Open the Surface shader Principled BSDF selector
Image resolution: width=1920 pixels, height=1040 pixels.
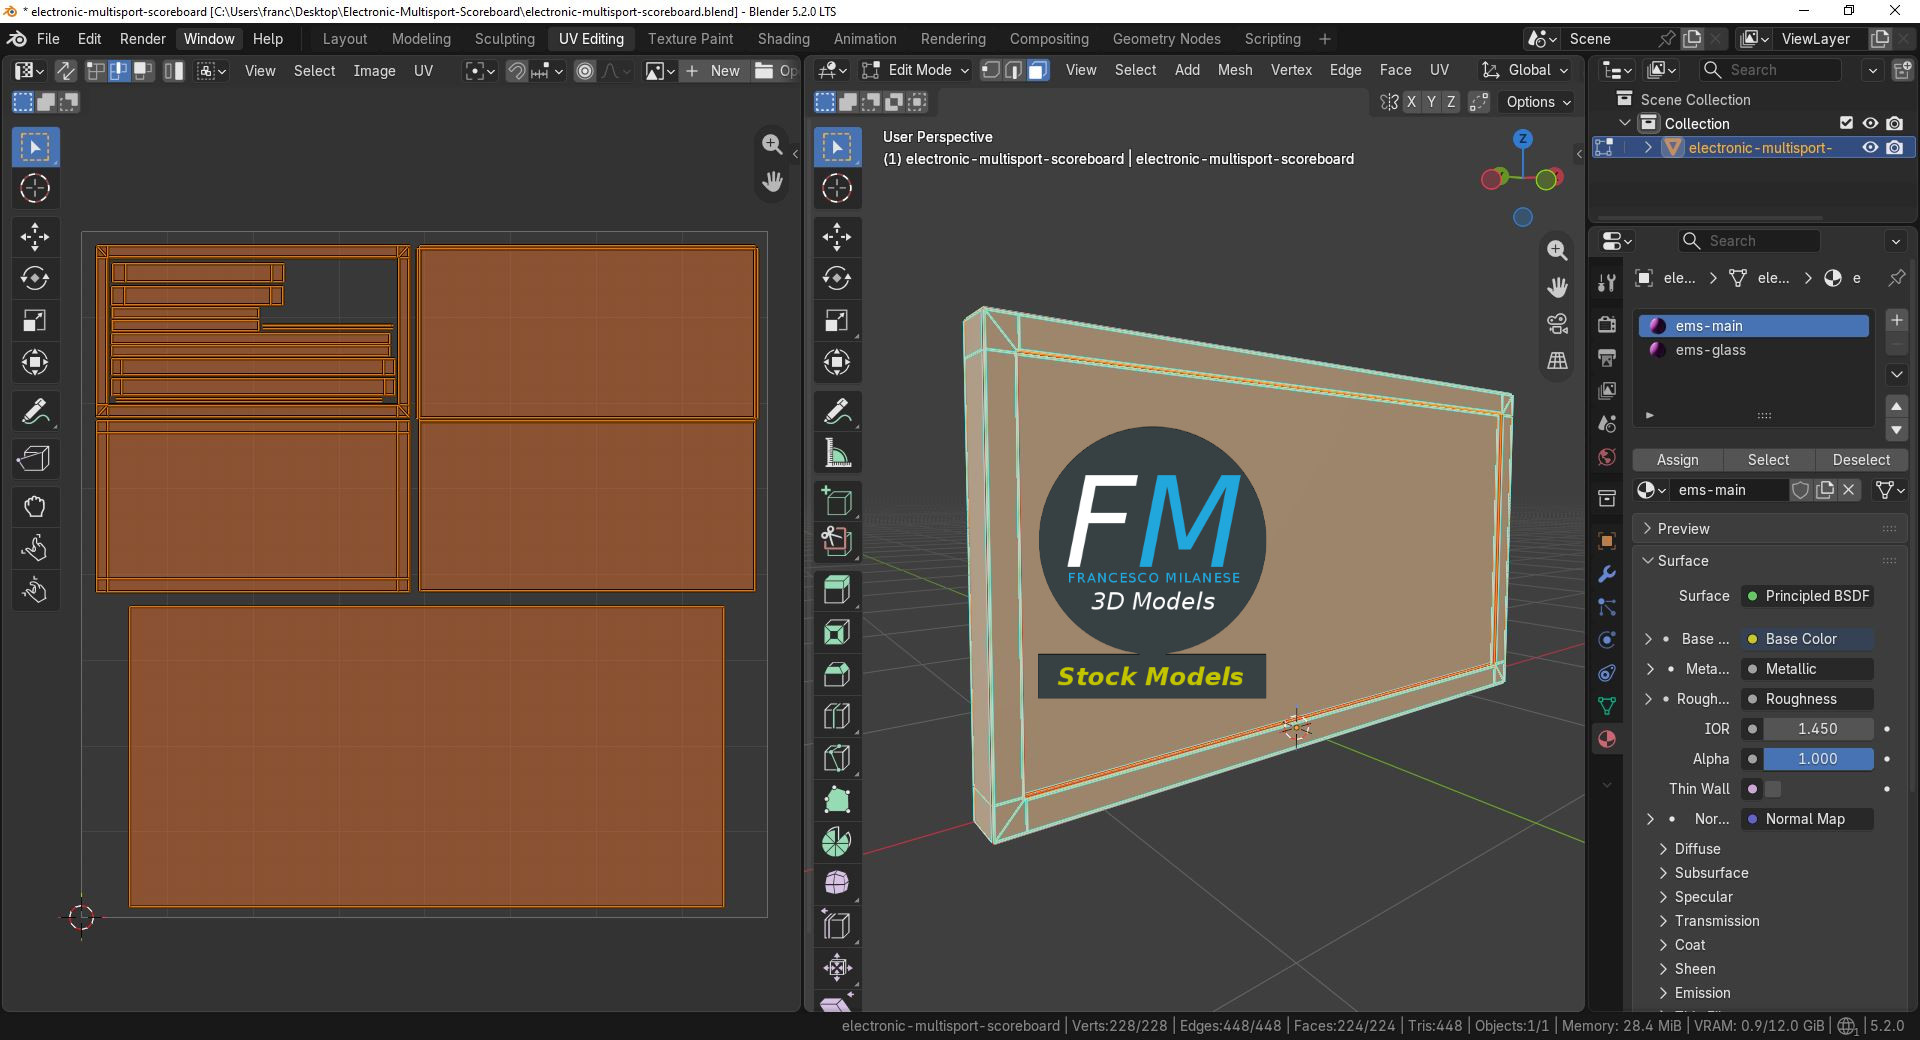tap(1808, 596)
